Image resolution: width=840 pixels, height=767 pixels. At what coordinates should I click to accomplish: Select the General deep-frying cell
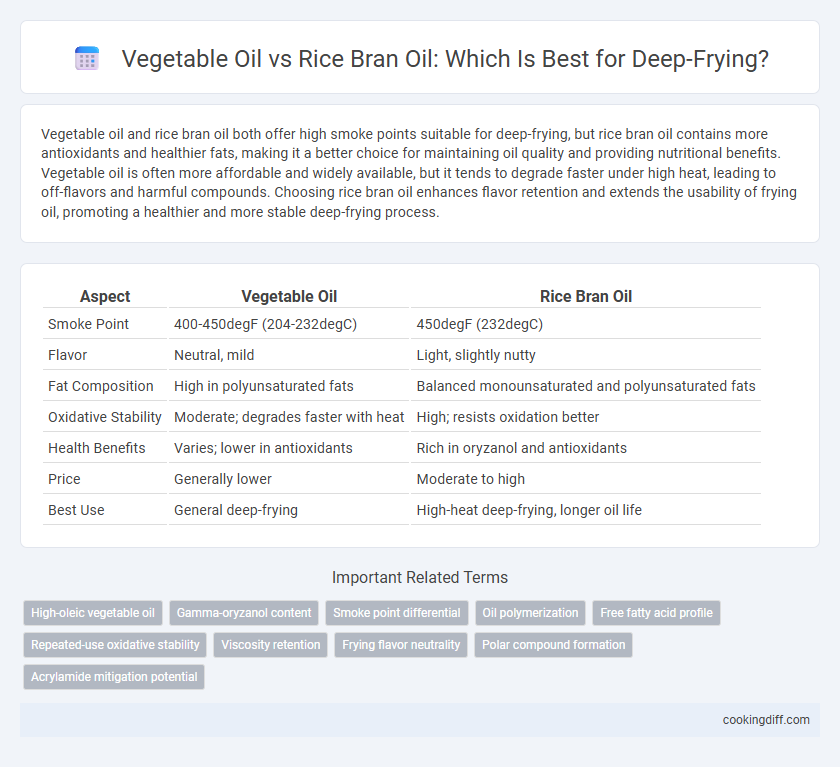coord(289,510)
